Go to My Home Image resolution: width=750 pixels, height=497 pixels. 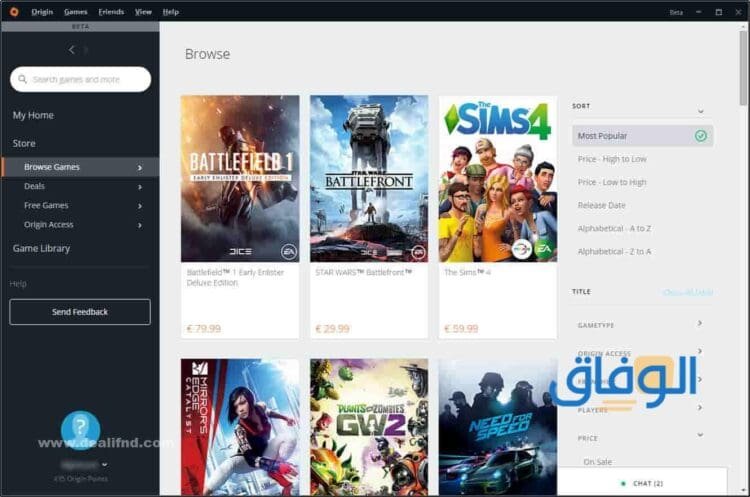33,115
